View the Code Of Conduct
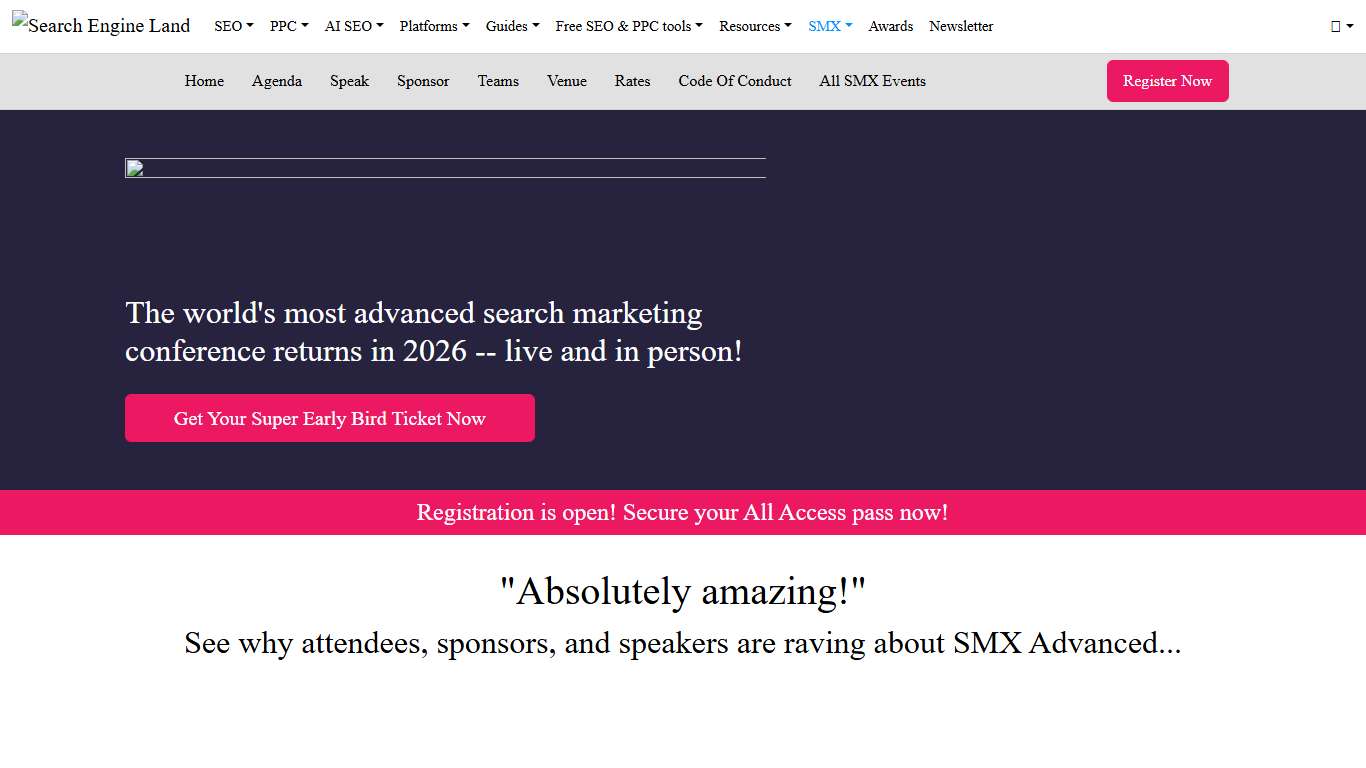1366x768 pixels. (x=734, y=81)
